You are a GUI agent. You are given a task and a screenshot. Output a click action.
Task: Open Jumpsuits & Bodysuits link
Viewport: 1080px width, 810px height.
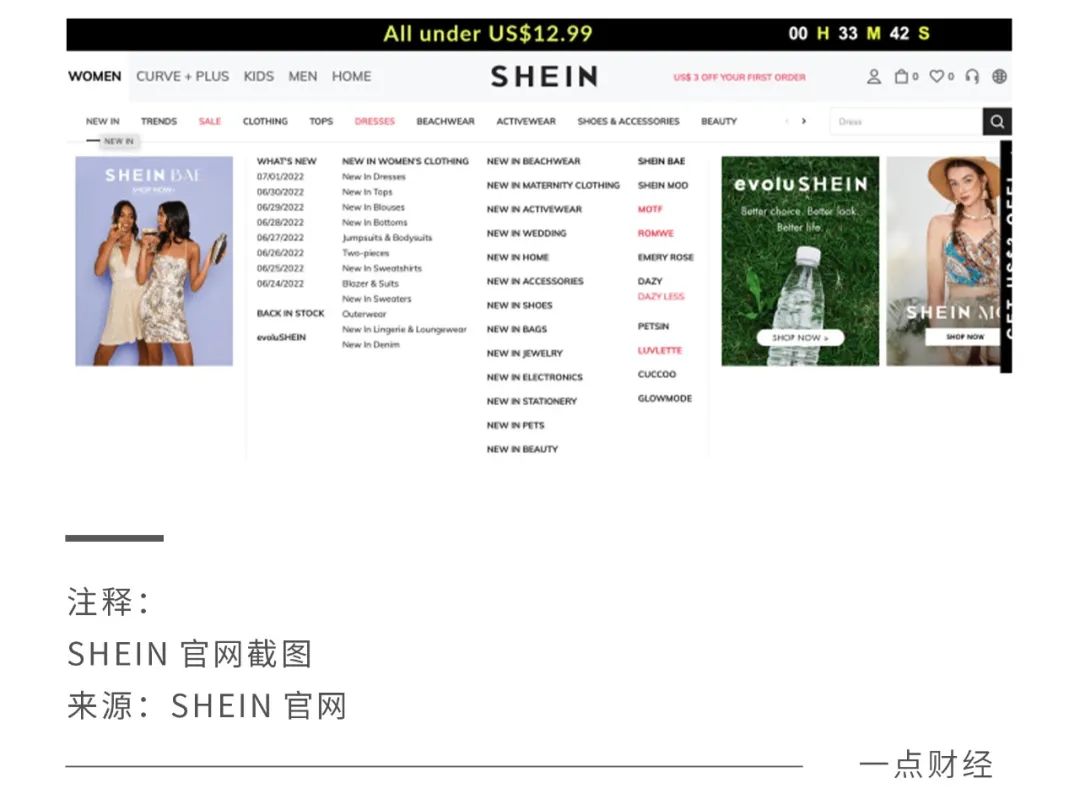(387, 238)
